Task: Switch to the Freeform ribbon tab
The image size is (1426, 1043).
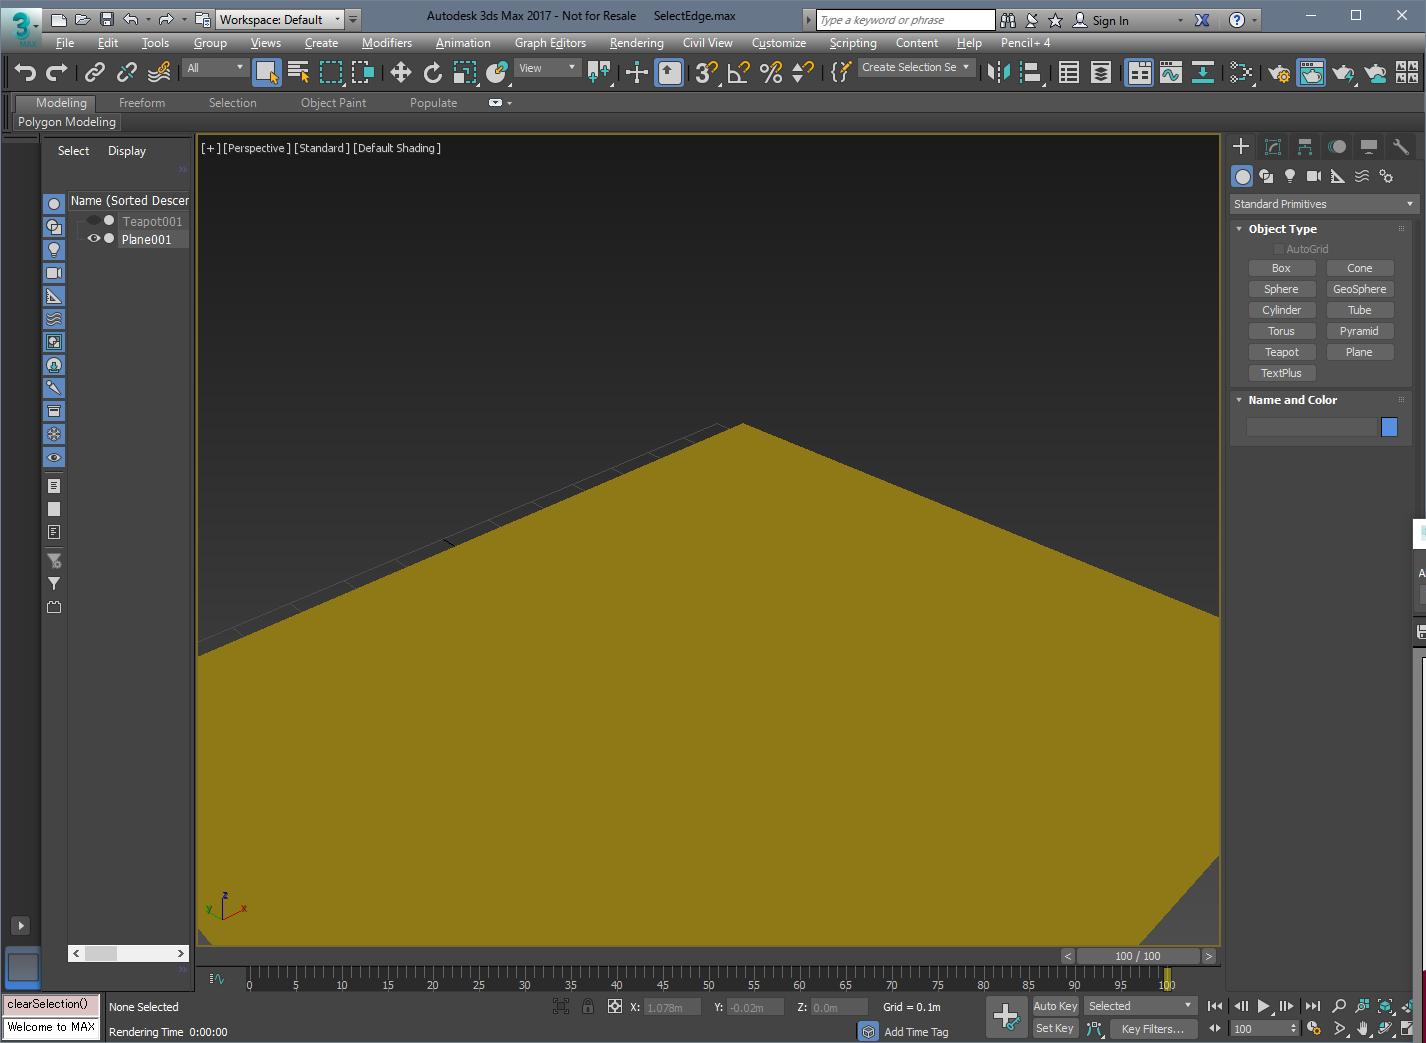Action: click(142, 103)
